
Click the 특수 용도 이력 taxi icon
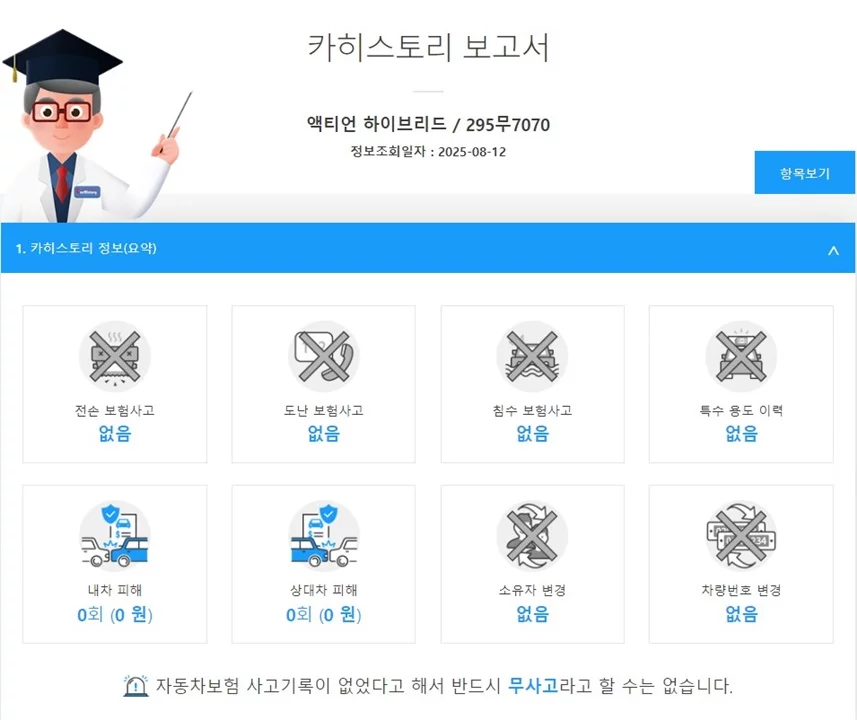click(741, 356)
